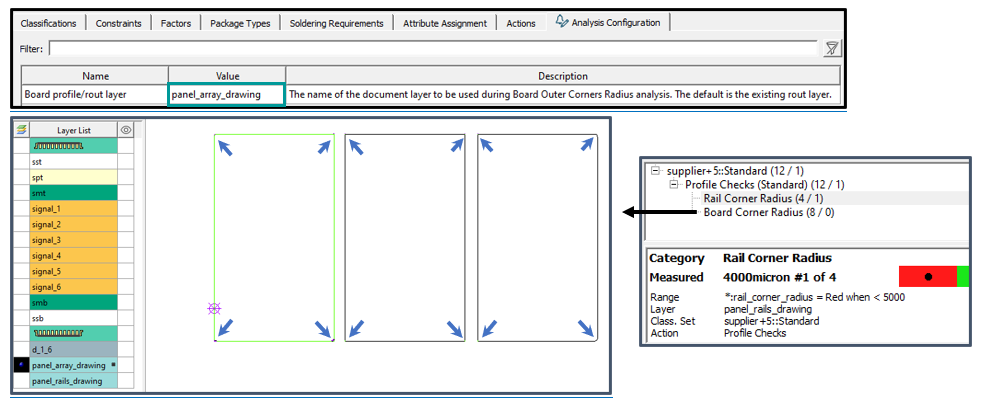The image size is (981, 403).
Task: Click the red measurement range bar
Action: click(x=928, y=277)
